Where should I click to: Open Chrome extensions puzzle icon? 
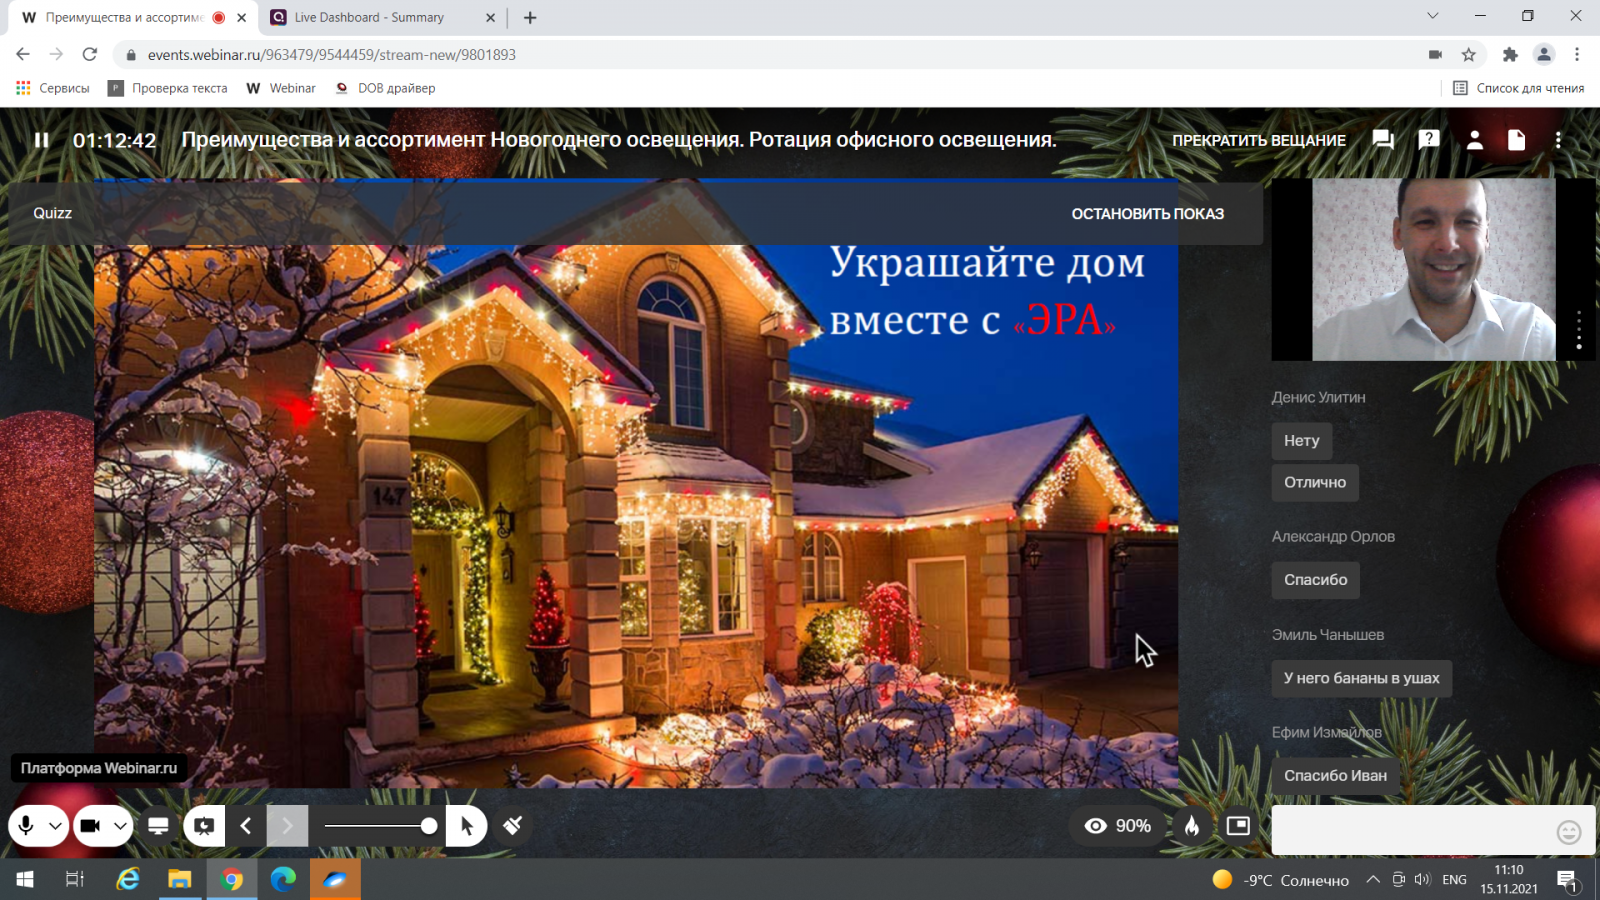tap(1510, 55)
